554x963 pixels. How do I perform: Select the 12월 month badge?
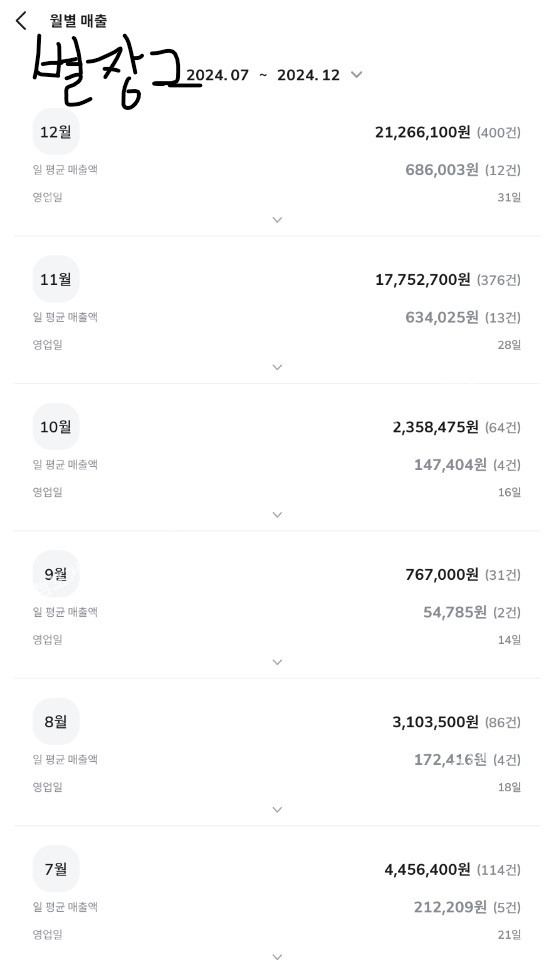56,132
